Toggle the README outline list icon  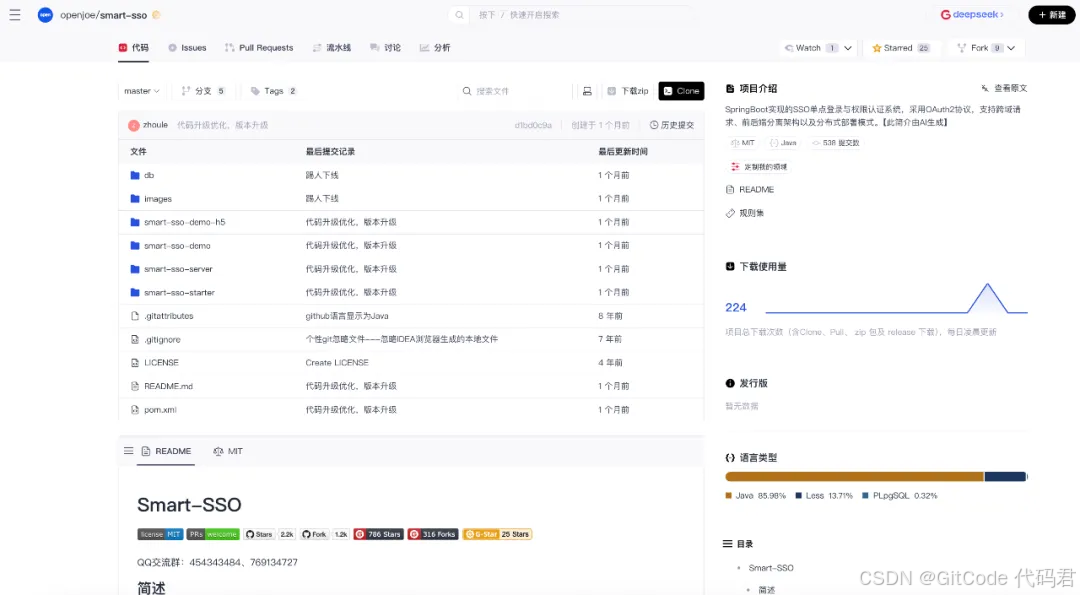[x=128, y=451]
